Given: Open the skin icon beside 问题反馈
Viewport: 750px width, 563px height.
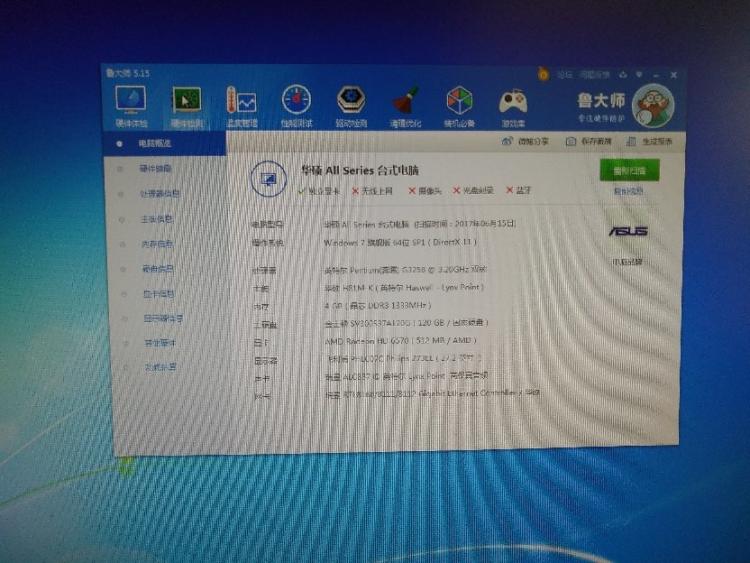Looking at the screenshot, I should point(623,75).
